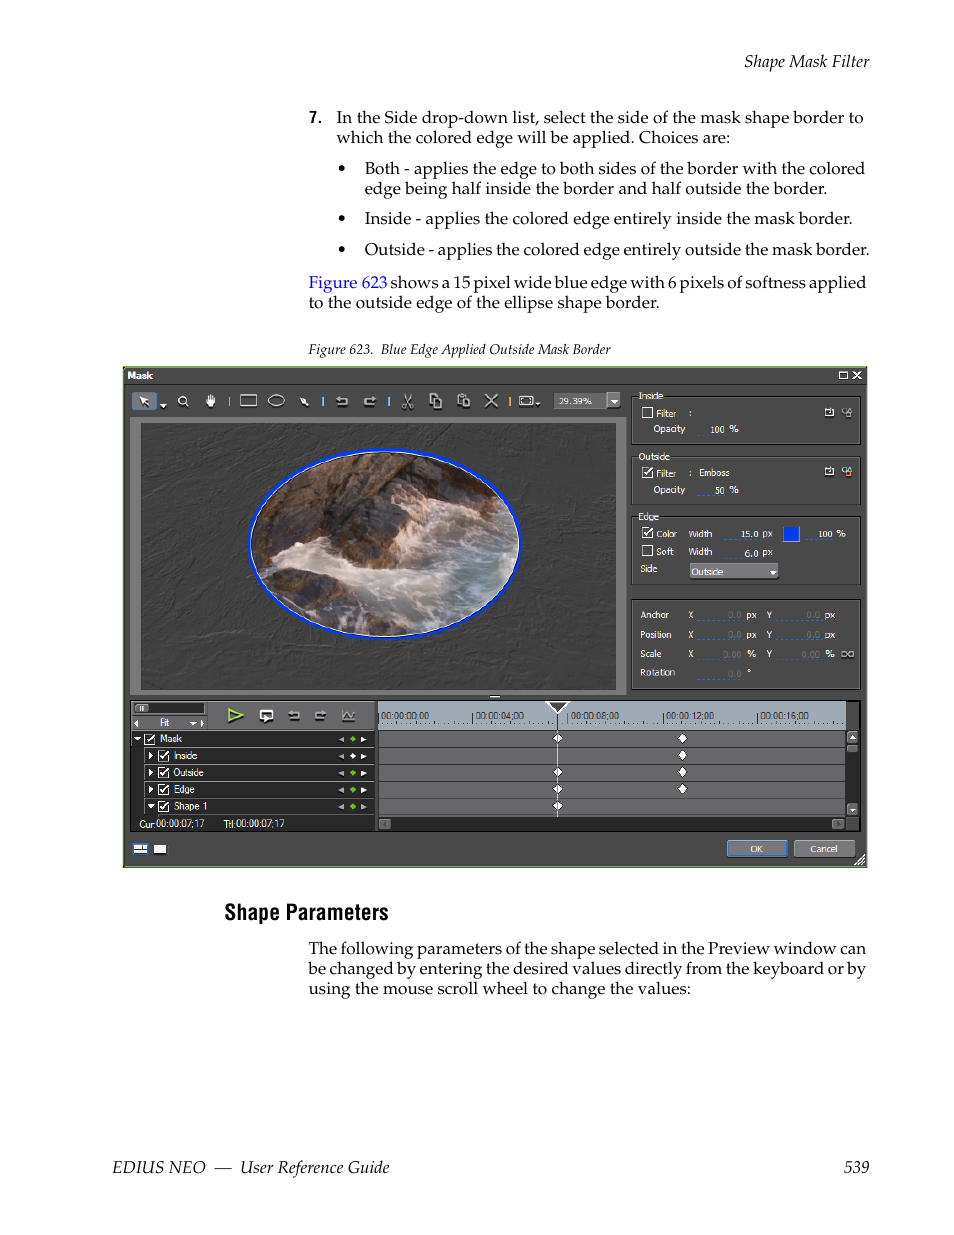Choose the rectangle mask shape tool
This screenshot has width=954, height=1235.
pyautogui.click(x=248, y=401)
